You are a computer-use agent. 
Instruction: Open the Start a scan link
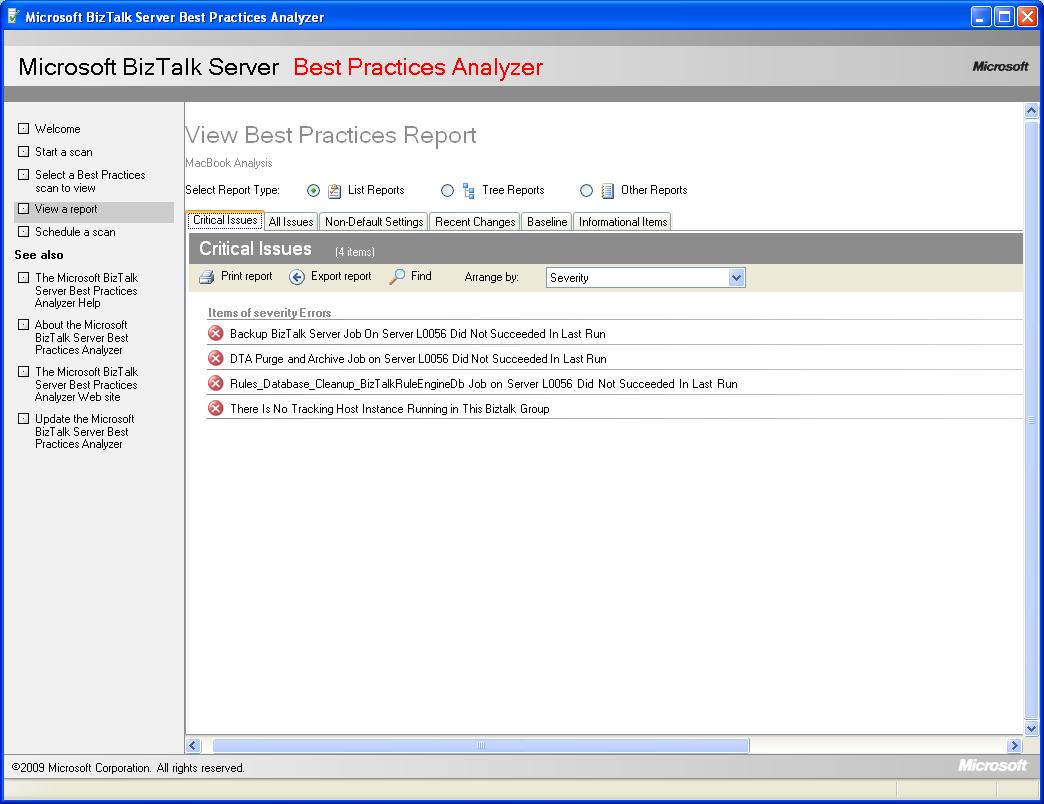click(x=63, y=152)
